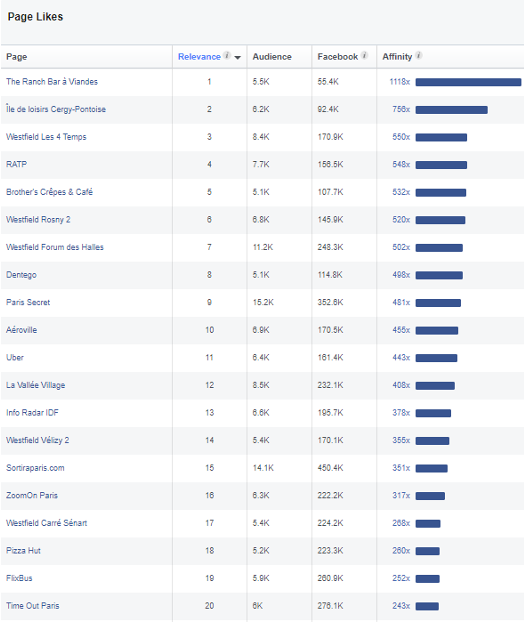Screen dimensions: 524x622
Task: Open The Ranch Bar à Viandes page link
Action: tap(52, 82)
